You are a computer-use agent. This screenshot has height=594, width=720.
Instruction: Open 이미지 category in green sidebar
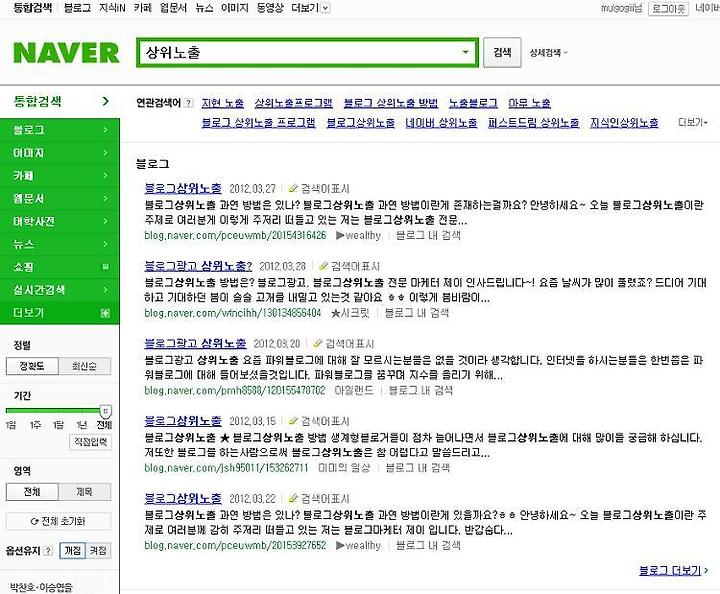[60, 153]
